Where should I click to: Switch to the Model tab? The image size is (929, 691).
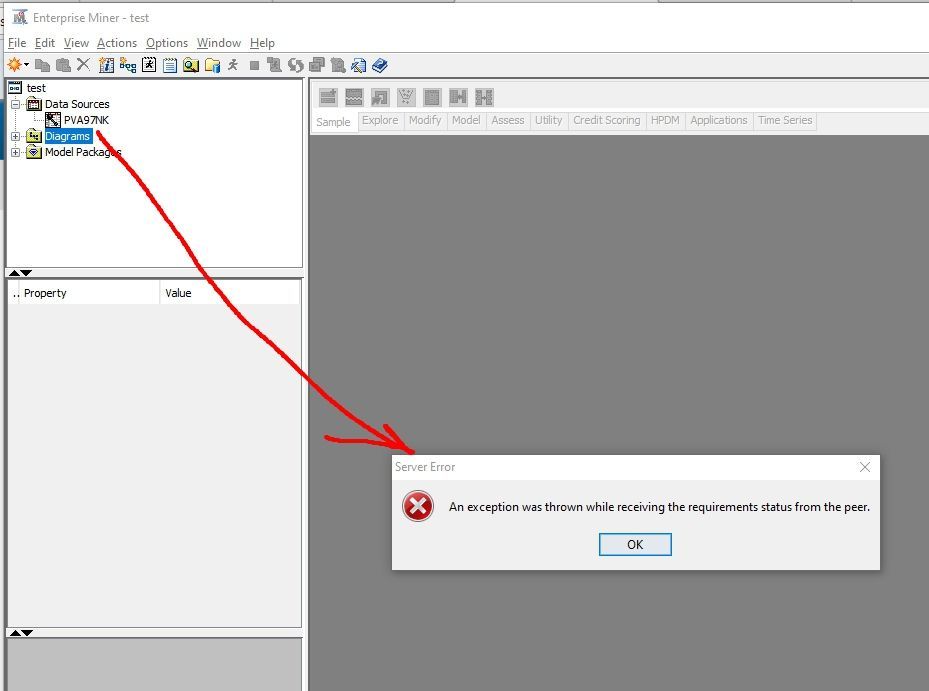coord(466,120)
